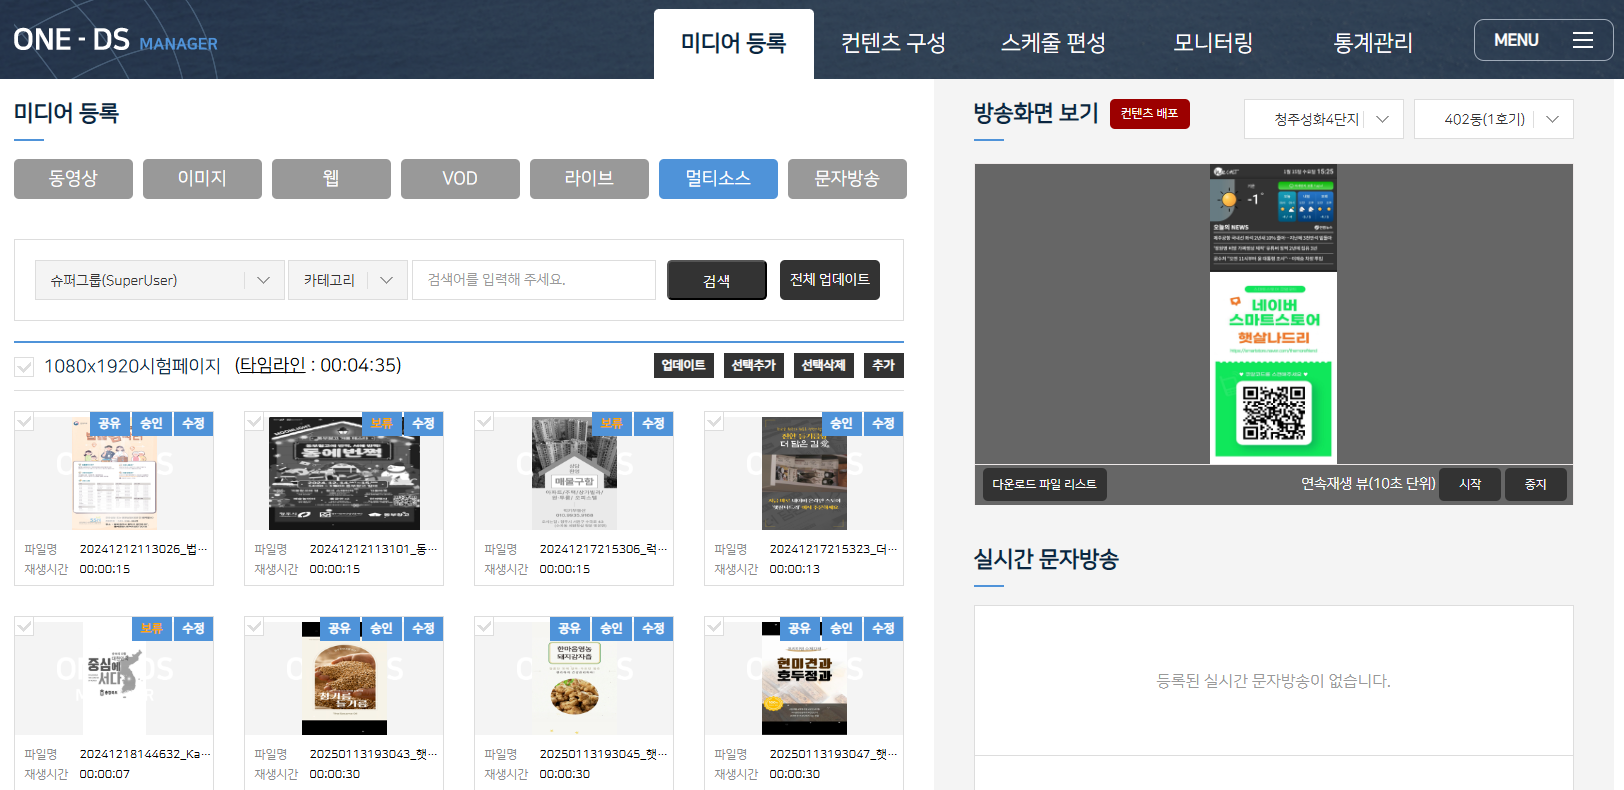Click 공유 on file 20241212113026

click(x=110, y=423)
